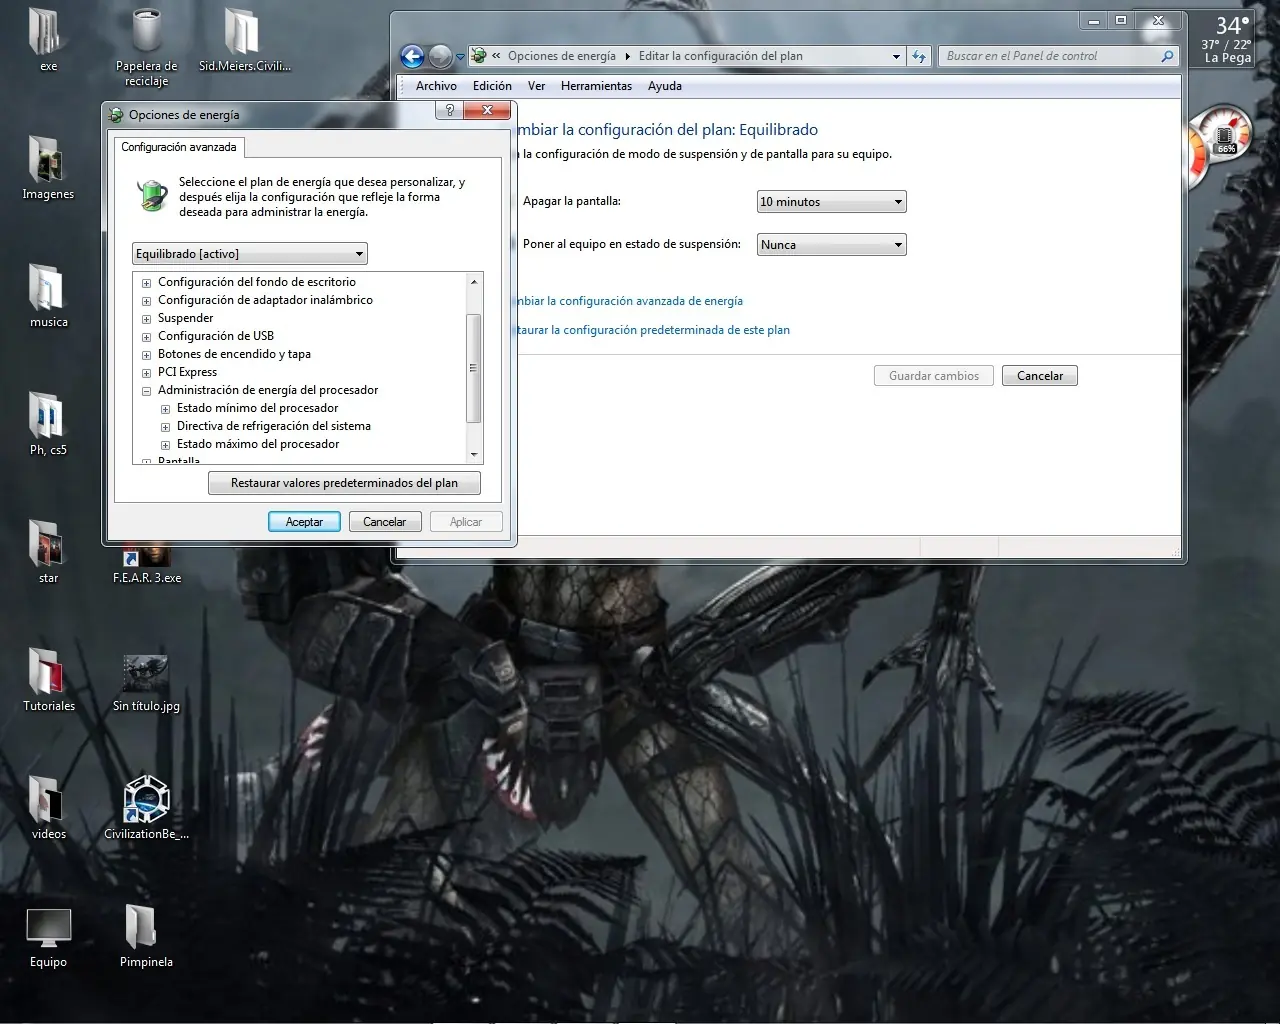Open advanced energy configuration link
Screen dimensions: 1280x1024
[x=630, y=301]
